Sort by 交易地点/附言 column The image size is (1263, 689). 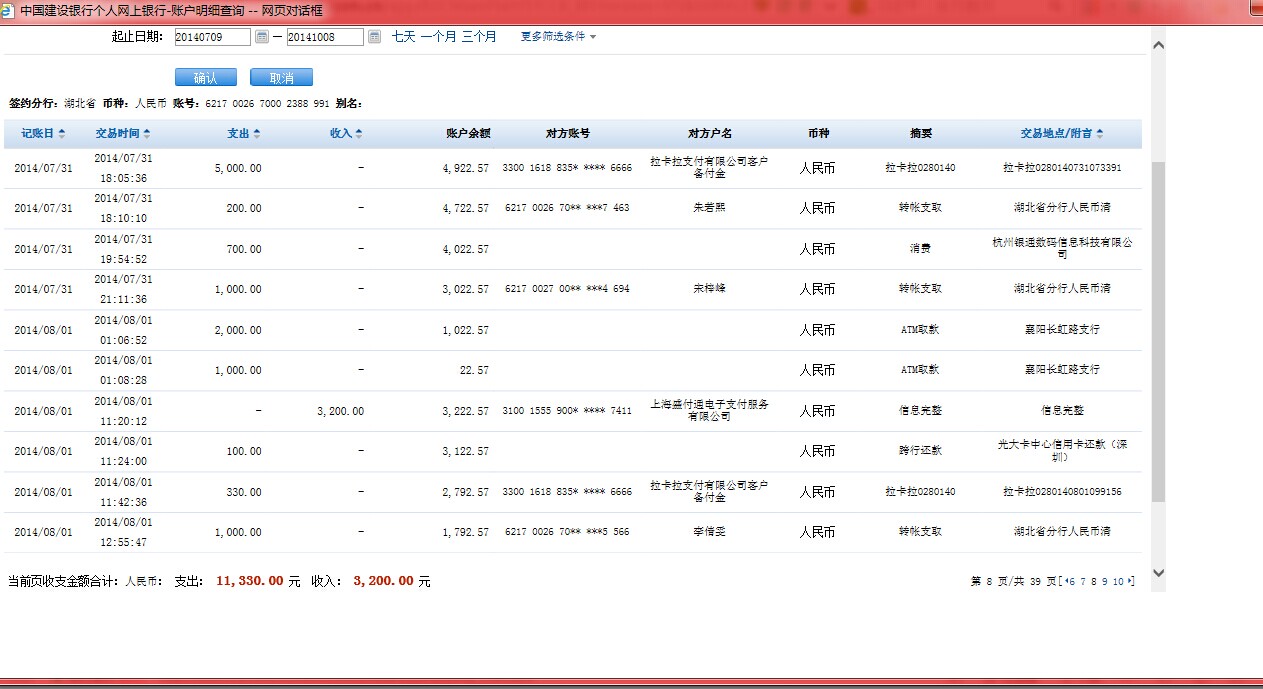[x=1062, y=133]
